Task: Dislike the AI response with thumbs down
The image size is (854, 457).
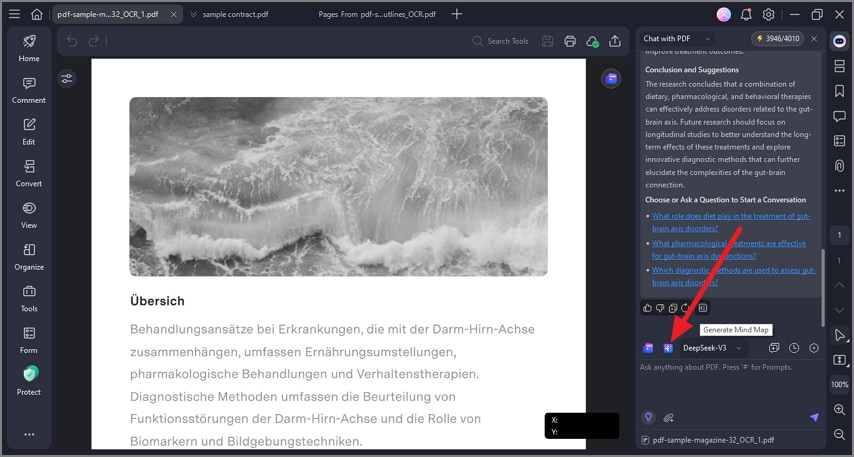Action: point(660,308)
